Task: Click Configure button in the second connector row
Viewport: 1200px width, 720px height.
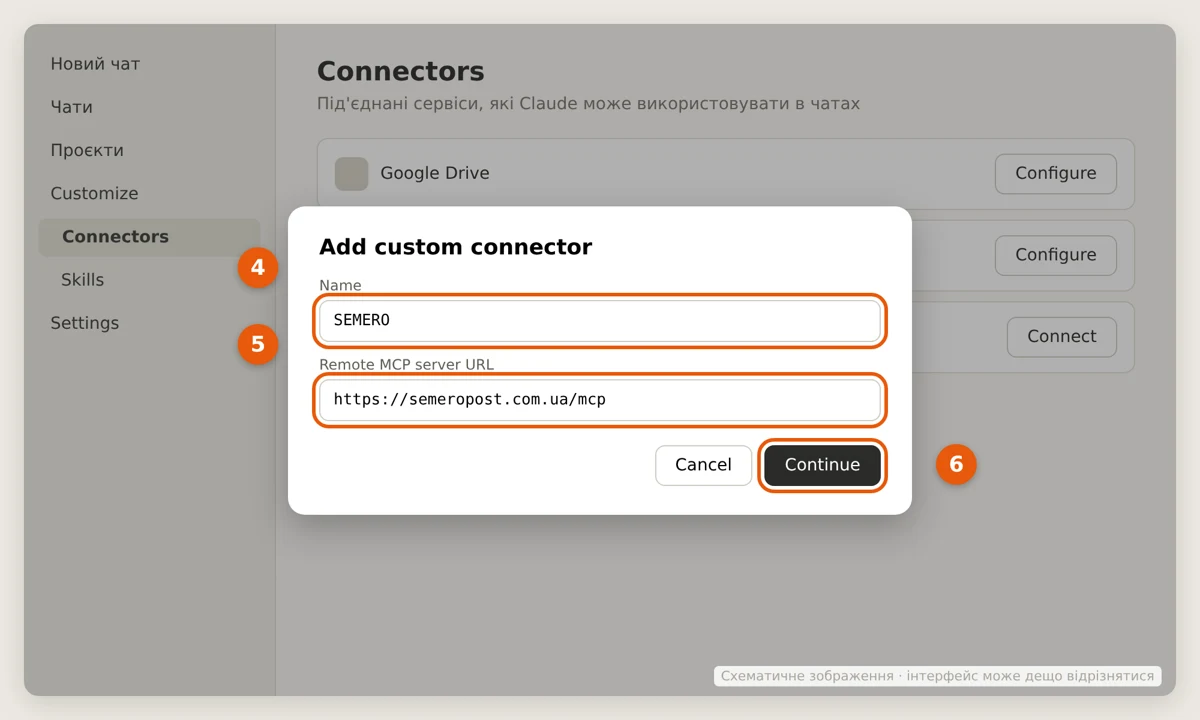Action: pos(1055,255)
